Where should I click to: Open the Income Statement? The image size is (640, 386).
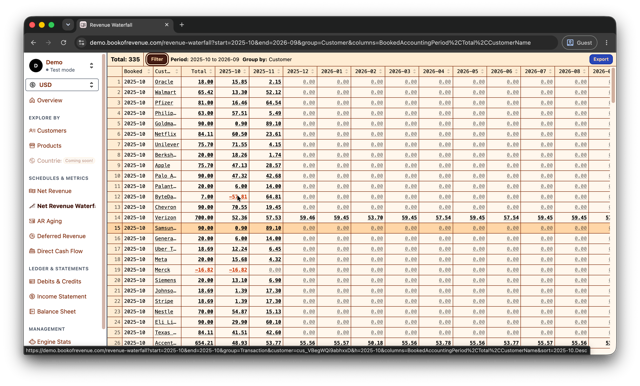click(x=62, y=297)
